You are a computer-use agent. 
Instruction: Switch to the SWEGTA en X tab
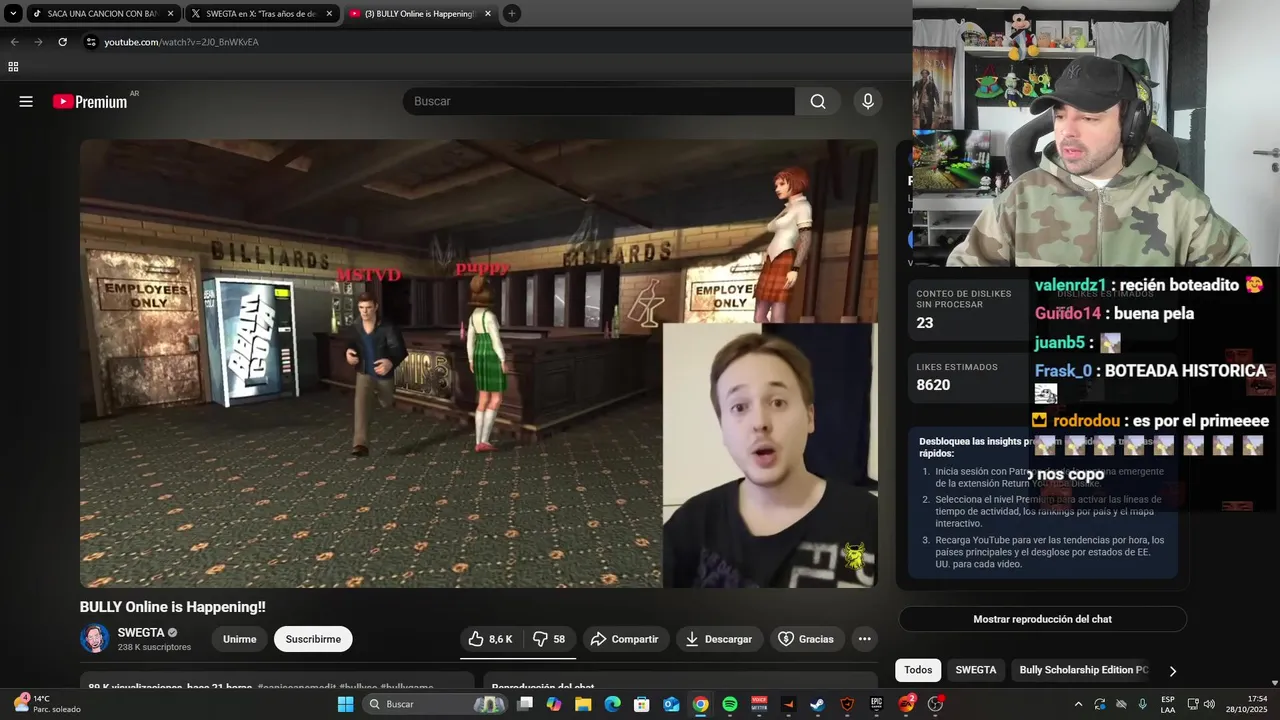262,14
